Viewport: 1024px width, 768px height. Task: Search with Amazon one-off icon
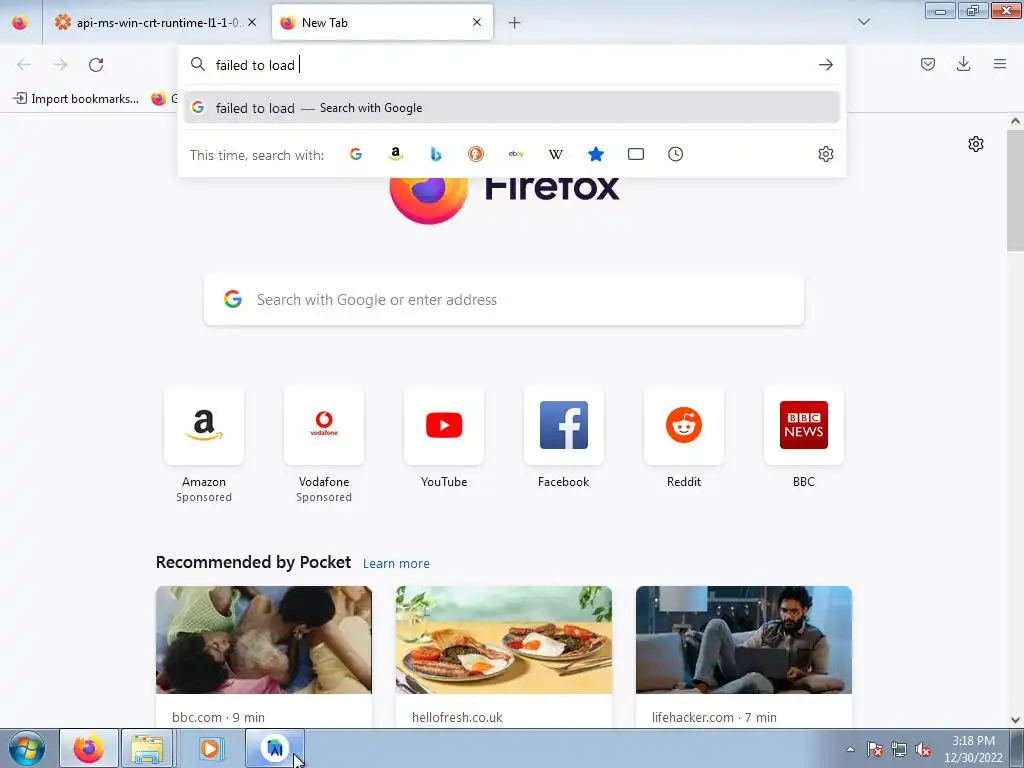click(x=395, y=154)
